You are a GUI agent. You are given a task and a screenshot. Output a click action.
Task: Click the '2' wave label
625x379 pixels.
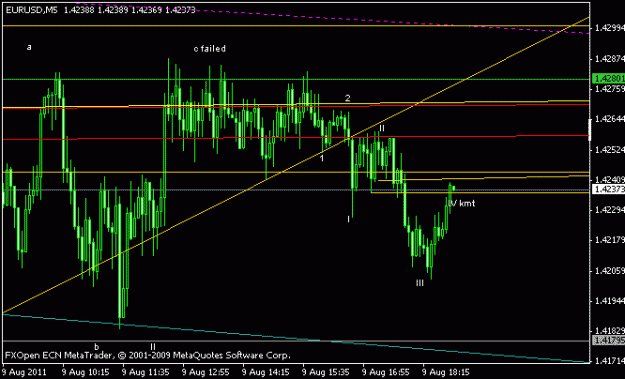tap(348, 98)
